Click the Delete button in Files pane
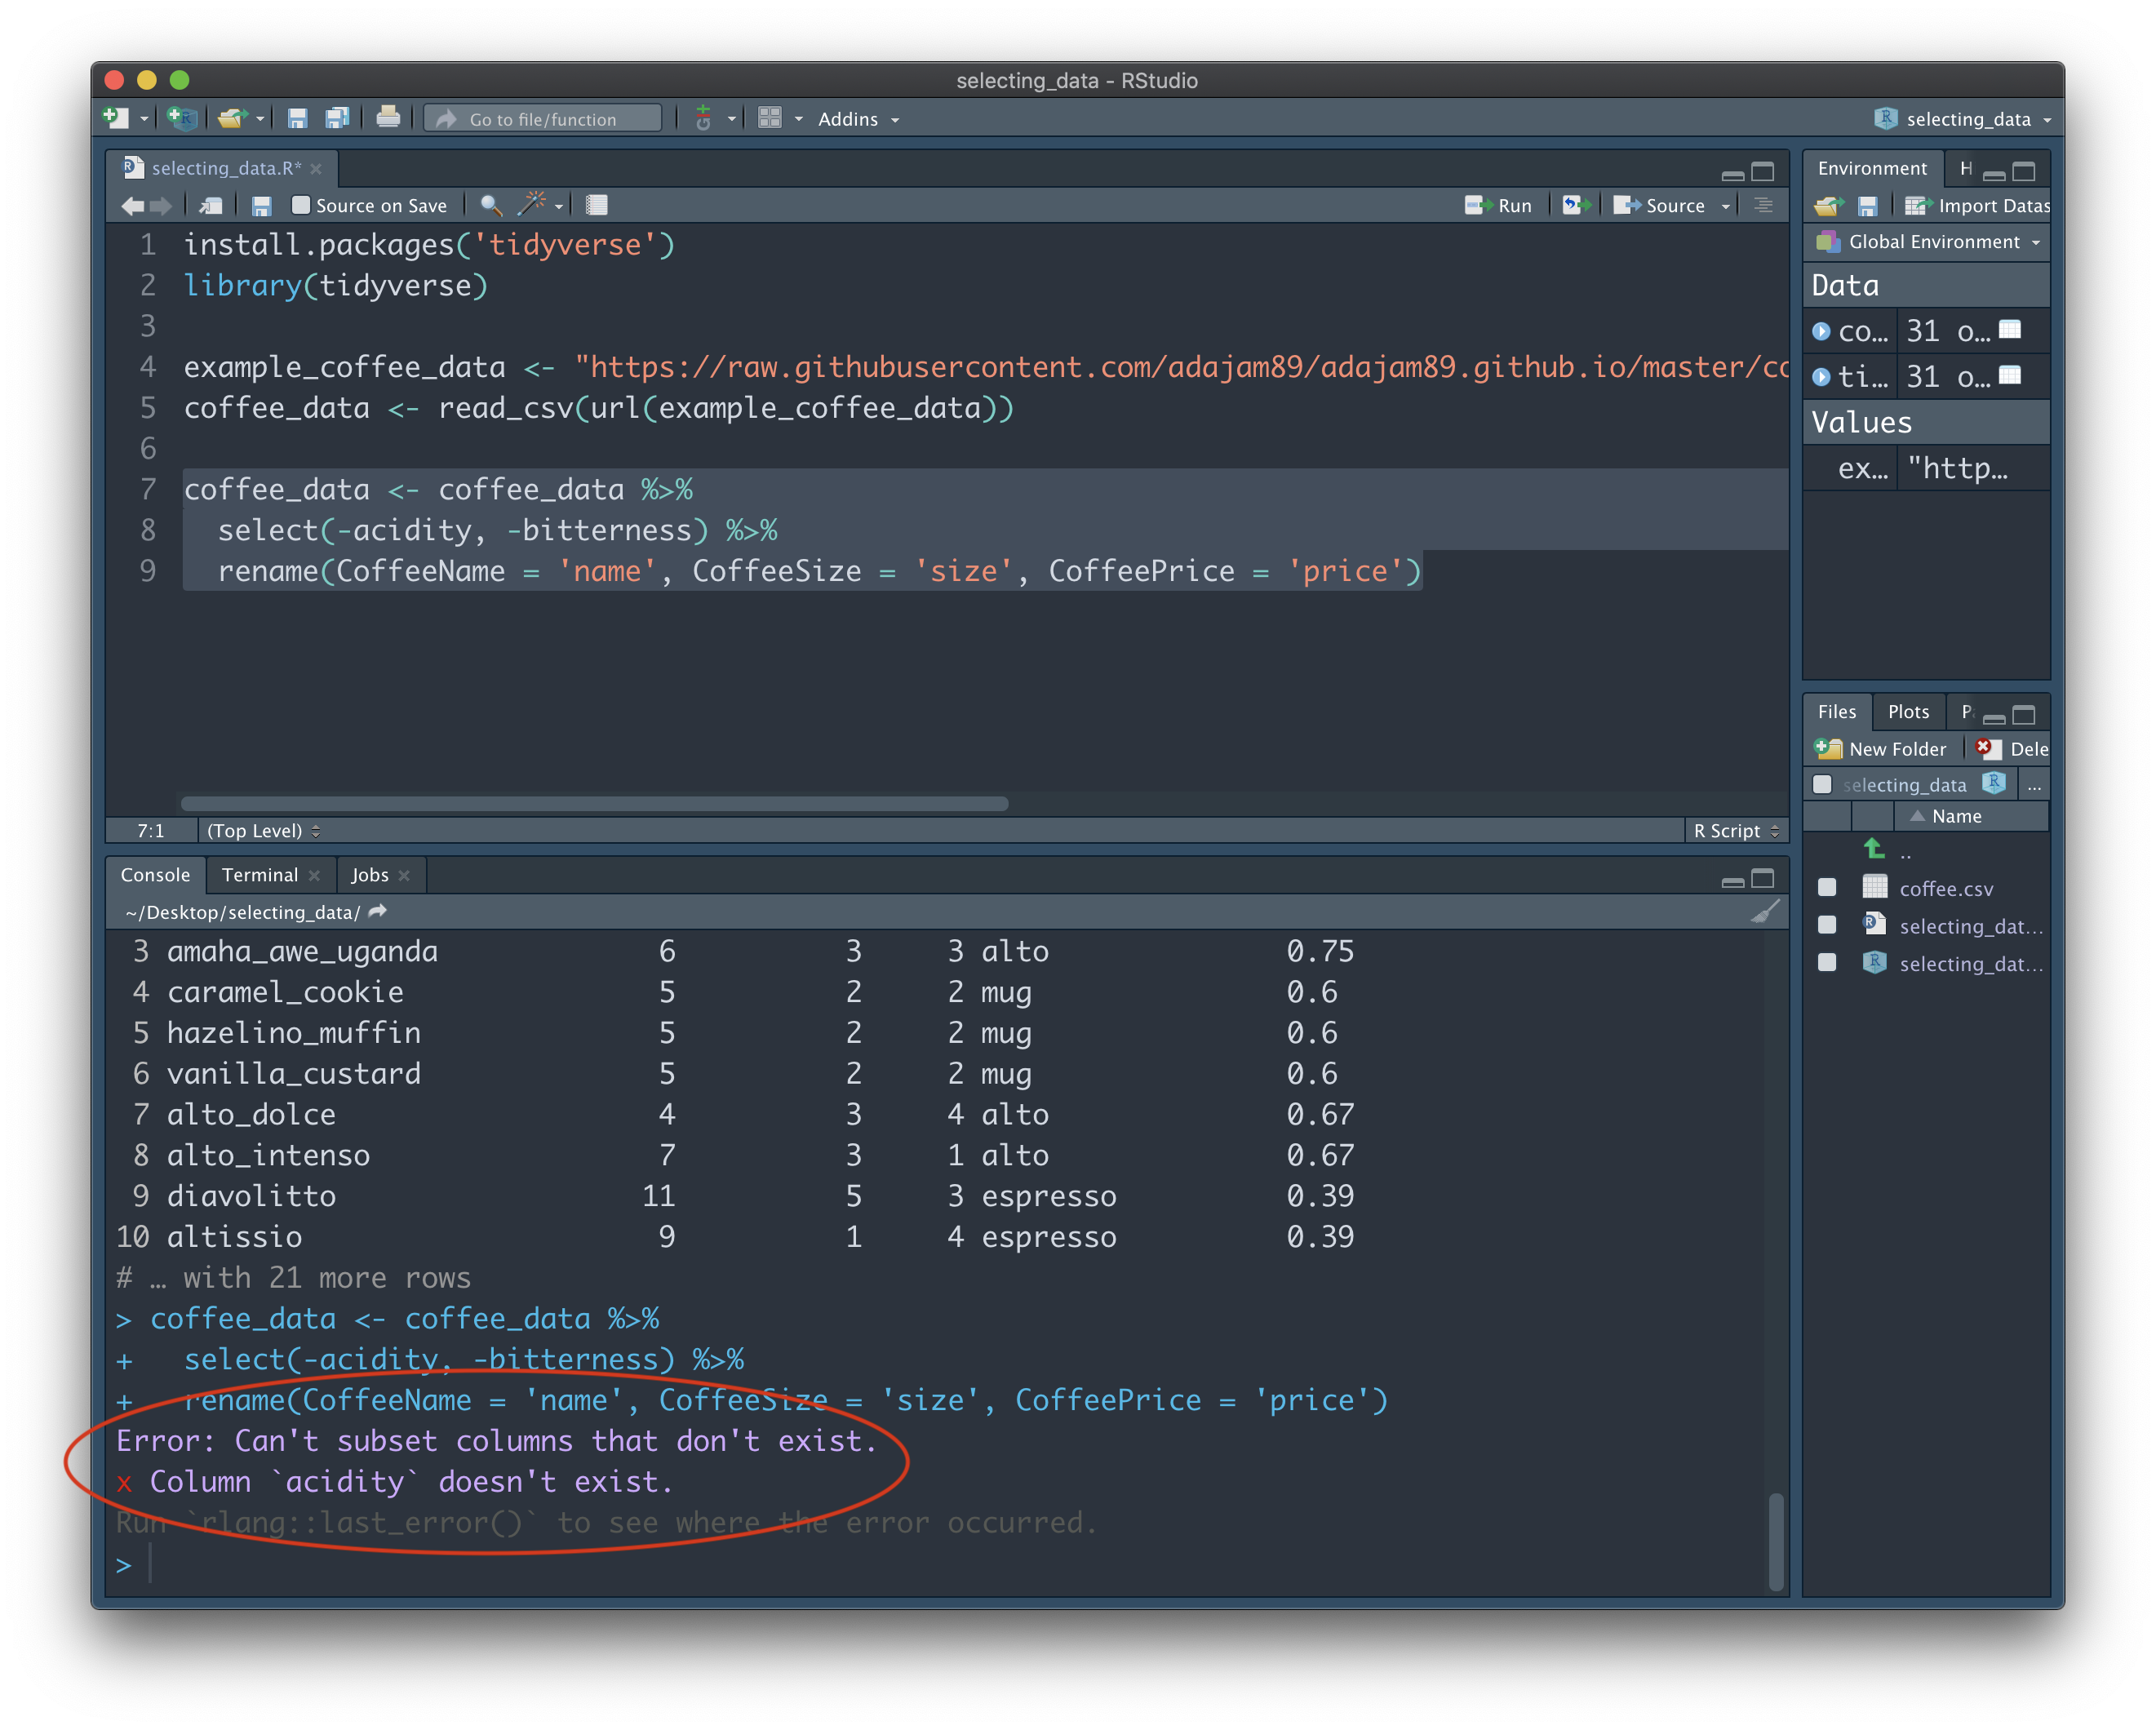This screenshot has height=1730, width=2156. coord(2012,749)
